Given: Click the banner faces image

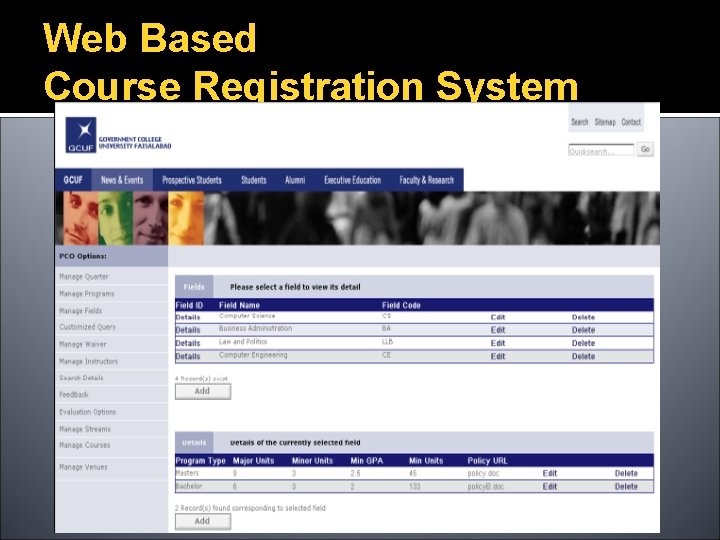Looking at the screenshot, I should point(357,218).
